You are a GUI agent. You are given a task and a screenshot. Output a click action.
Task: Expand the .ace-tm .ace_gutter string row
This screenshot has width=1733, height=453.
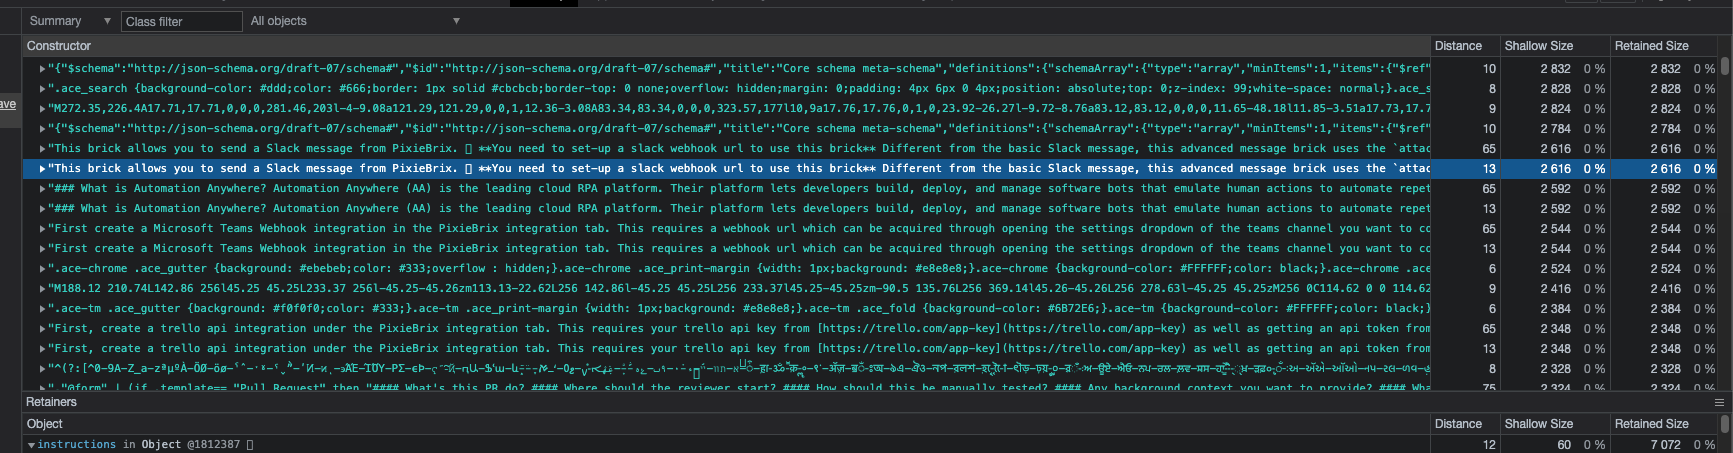pyautogui.click(x=42, y=309)
